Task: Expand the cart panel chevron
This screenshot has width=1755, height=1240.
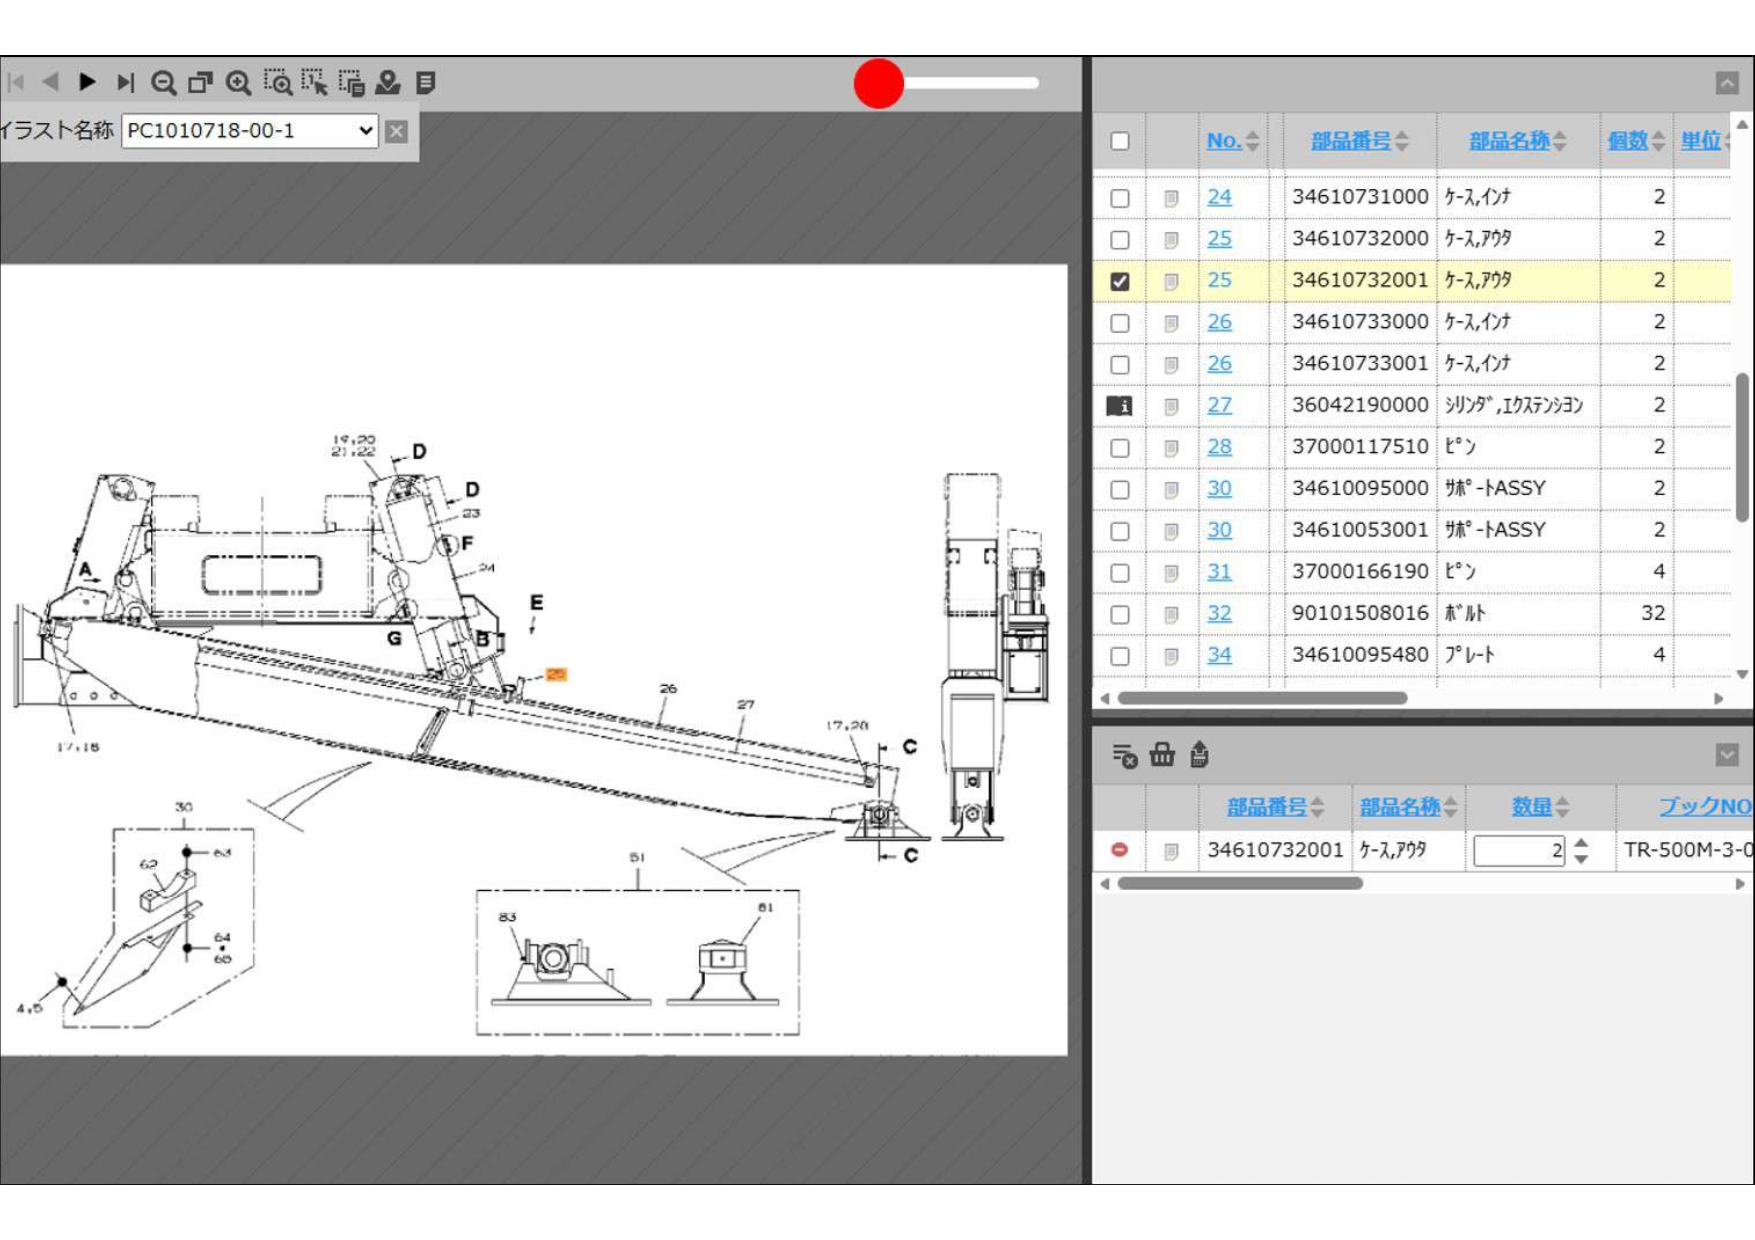Action: coord(1727,755)
